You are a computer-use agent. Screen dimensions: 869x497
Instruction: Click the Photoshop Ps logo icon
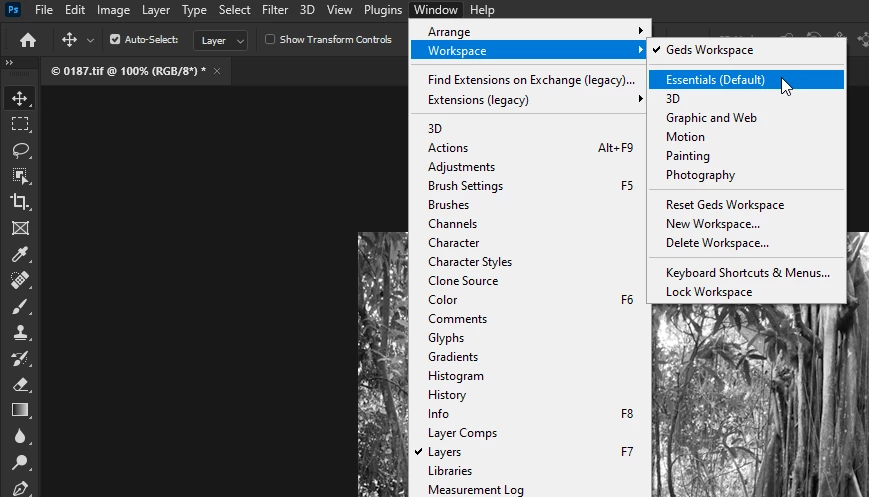pyautogui.click(x=13, y=9)
